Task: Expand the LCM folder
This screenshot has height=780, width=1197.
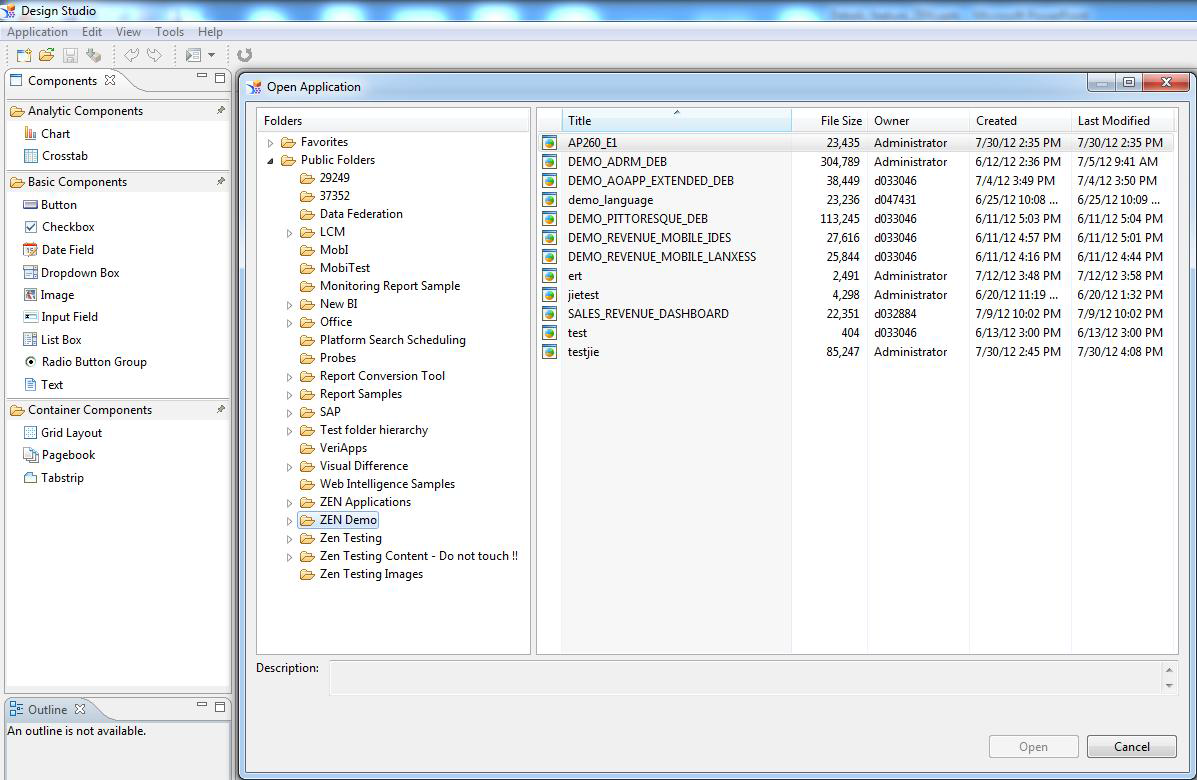Action: [289, 233]
